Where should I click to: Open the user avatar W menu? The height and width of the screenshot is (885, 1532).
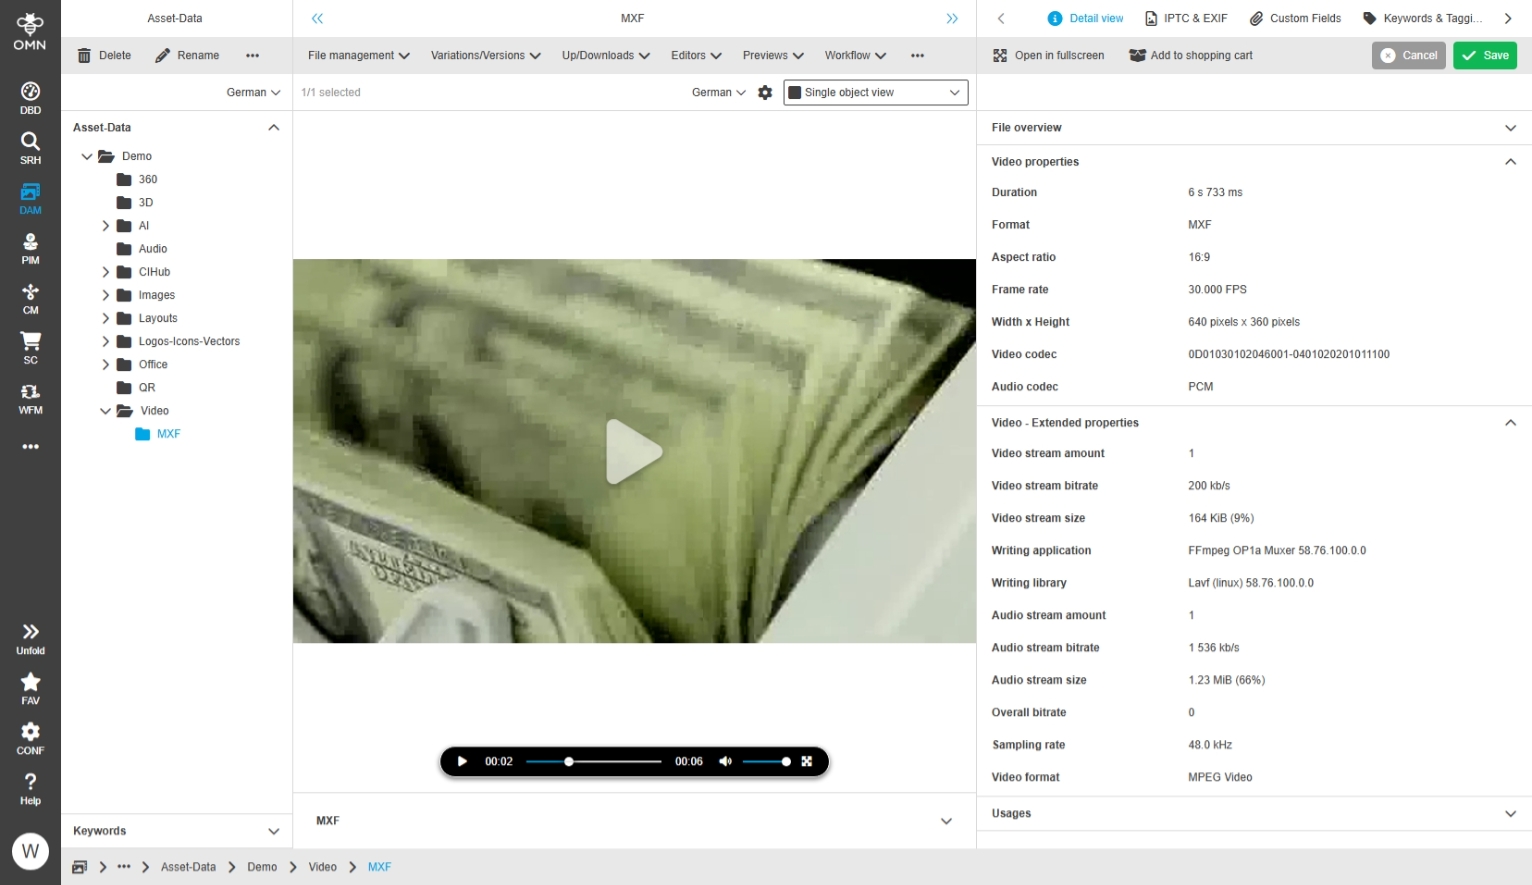[30, 851]
